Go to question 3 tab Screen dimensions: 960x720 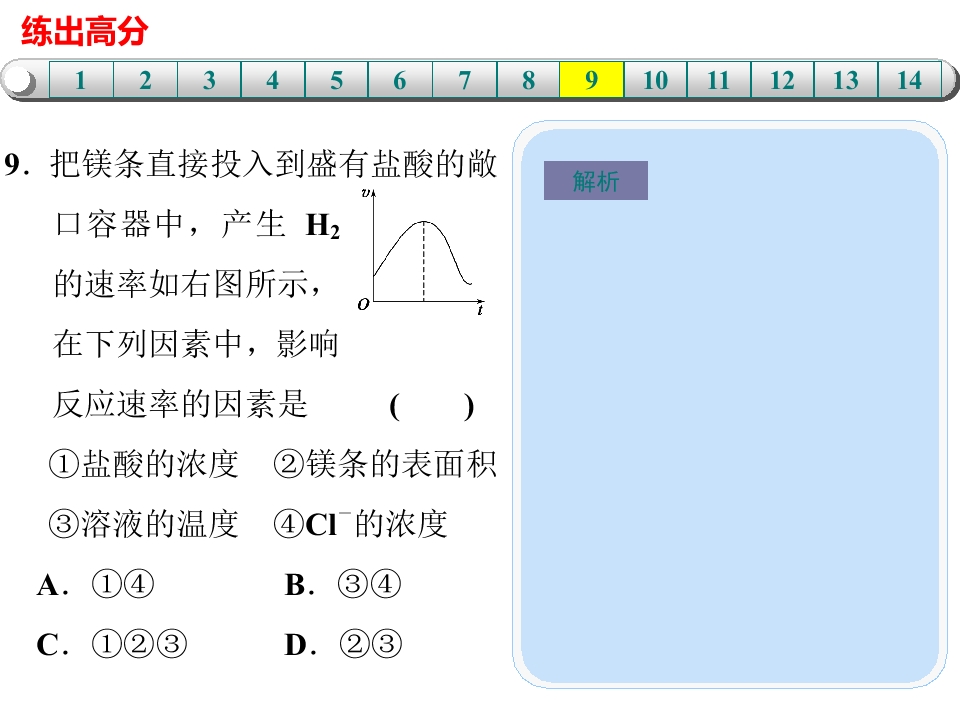click(x=209, y=80)
